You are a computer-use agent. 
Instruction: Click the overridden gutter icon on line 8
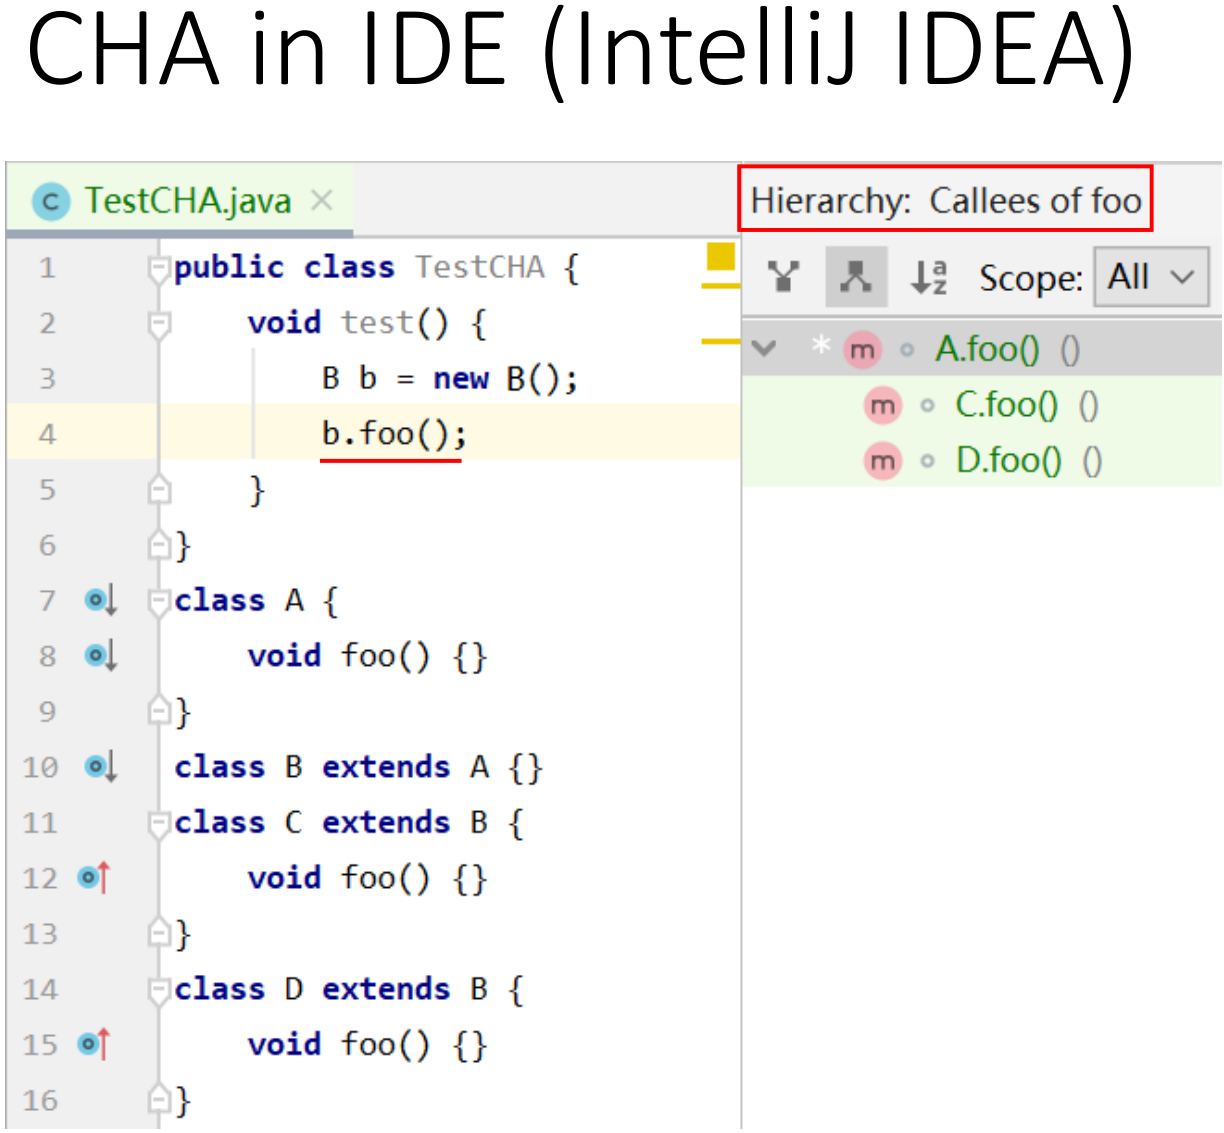pos(101,656)
